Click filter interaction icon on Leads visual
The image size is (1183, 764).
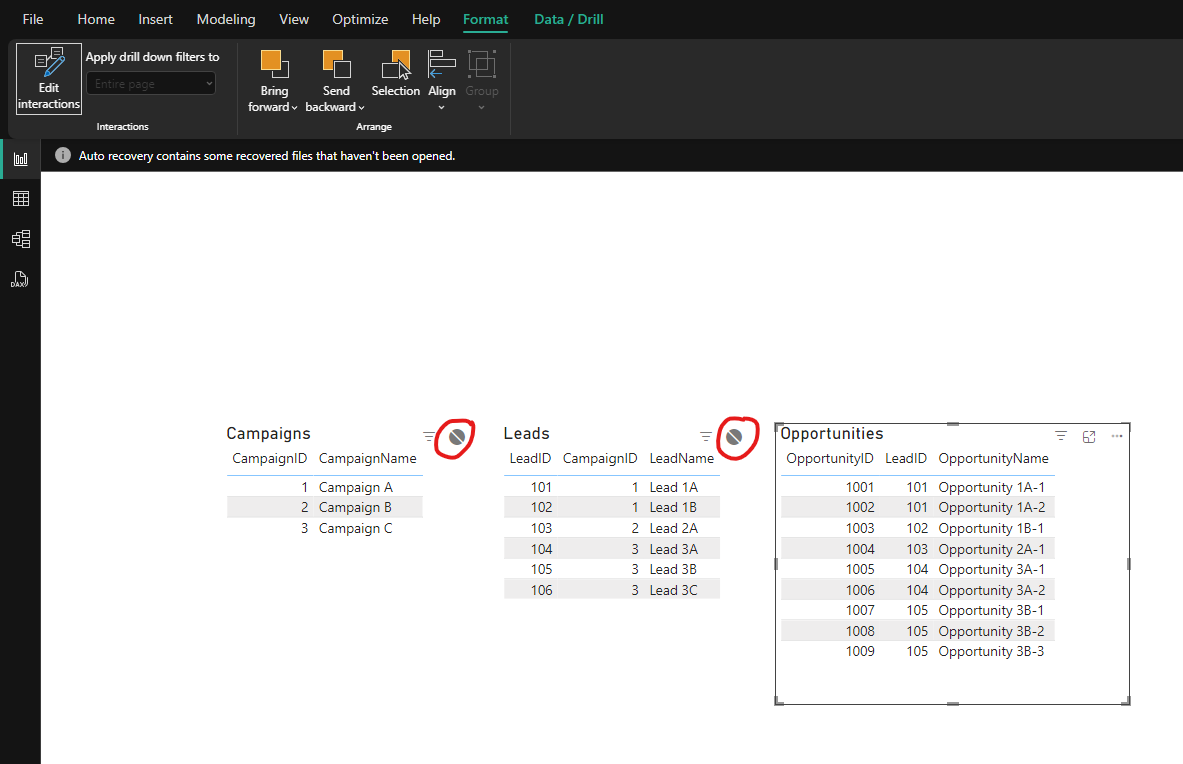[x=706, y=437]
